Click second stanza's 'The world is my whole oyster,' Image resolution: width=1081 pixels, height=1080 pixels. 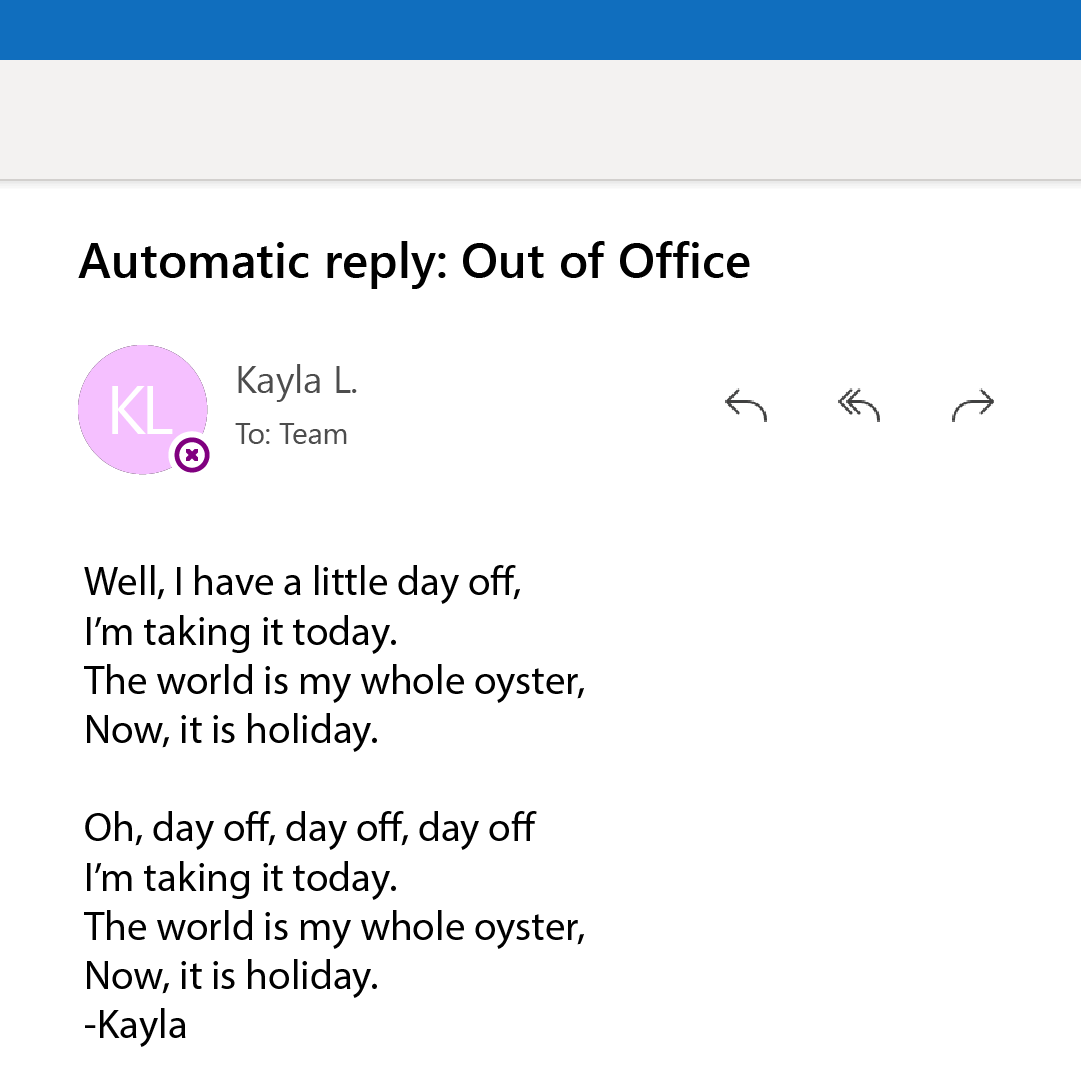pyautogui.click(x=335, y=927)
